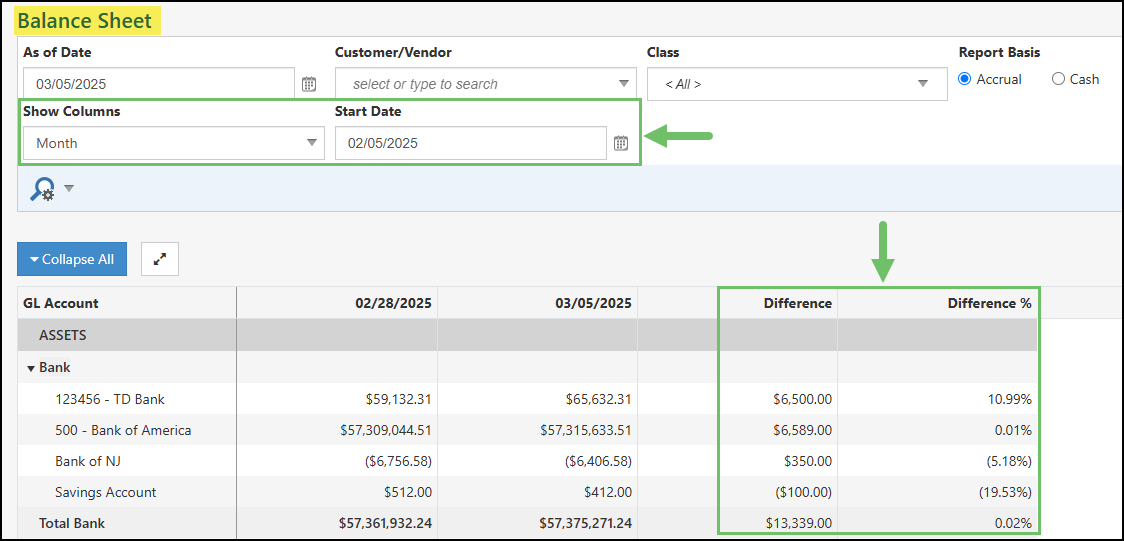1124x541 pixels.
Task: Click the Total Bank row label
Action: click(72, 524)
